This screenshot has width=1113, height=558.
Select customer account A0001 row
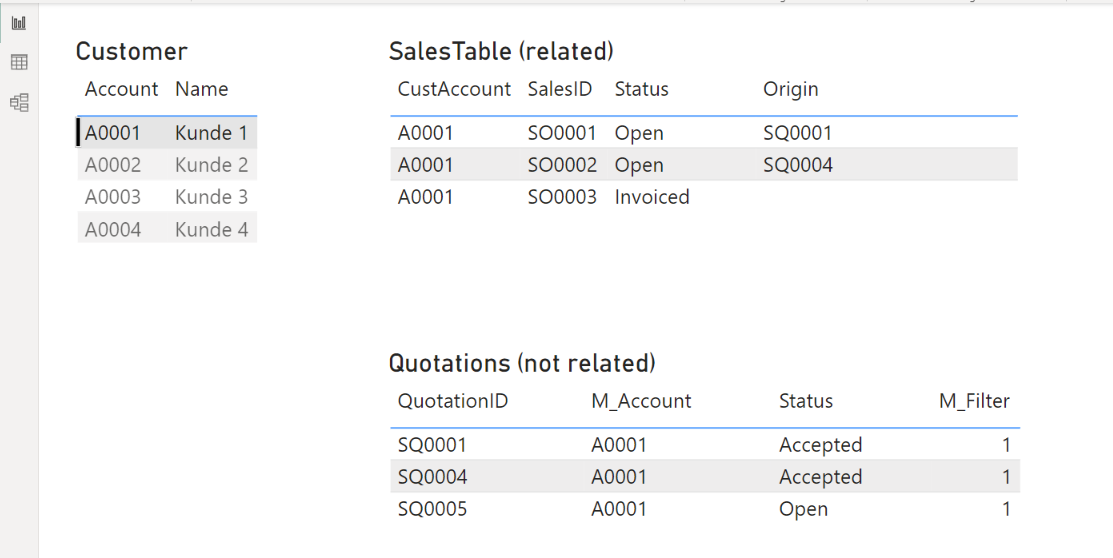coord(113,133)
